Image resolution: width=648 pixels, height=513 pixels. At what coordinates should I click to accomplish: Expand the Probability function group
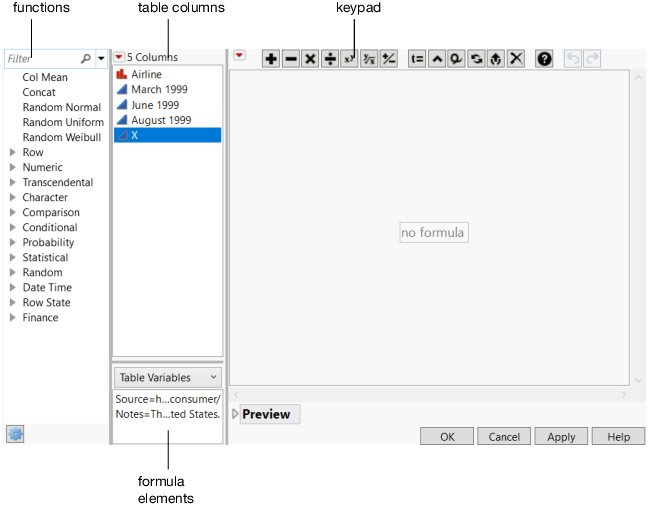pos(13,242)
